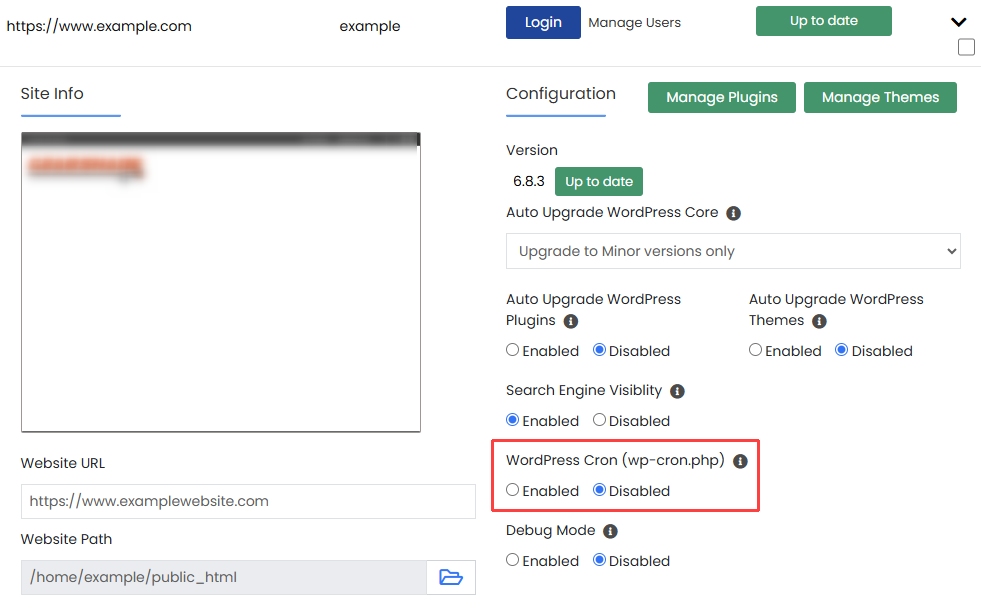Click info icon next to Auto Upgrade Themes

[819, 321]
